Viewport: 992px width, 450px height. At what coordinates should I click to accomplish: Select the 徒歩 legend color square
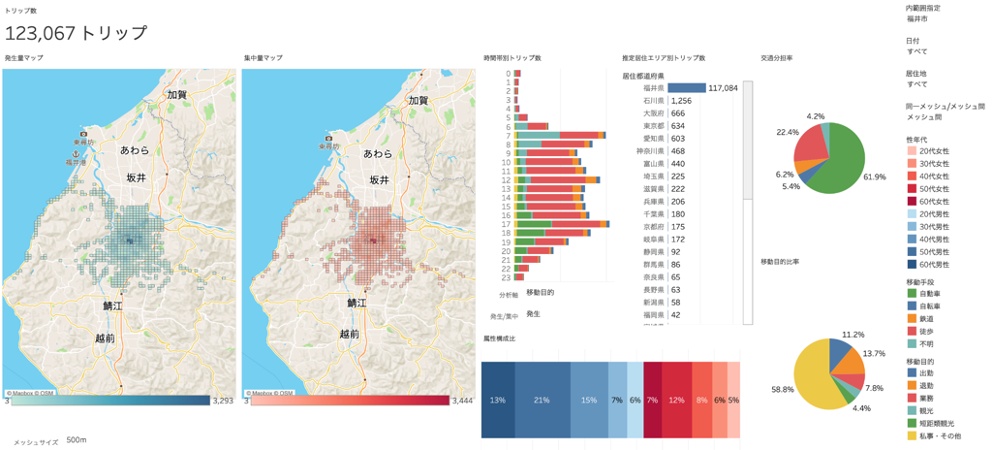[912, 330]
